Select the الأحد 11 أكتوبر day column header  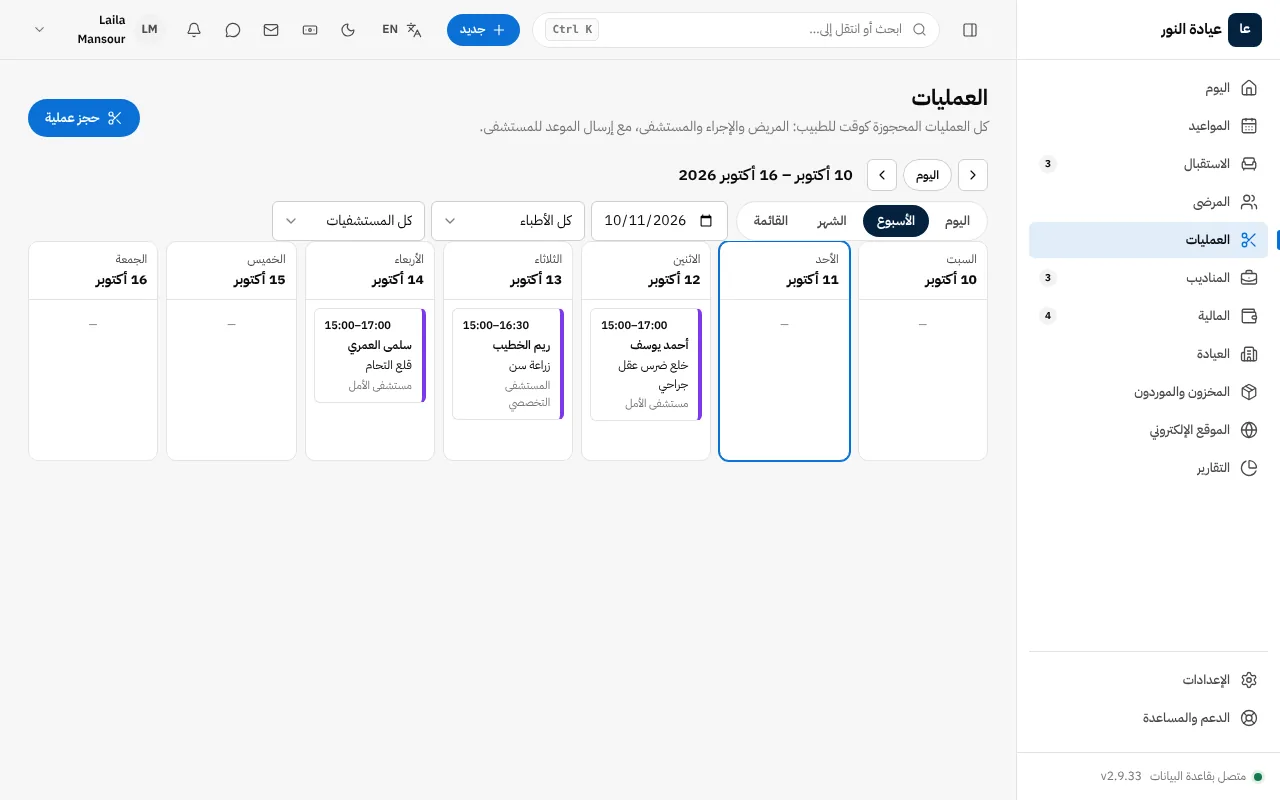pos(784,270)
